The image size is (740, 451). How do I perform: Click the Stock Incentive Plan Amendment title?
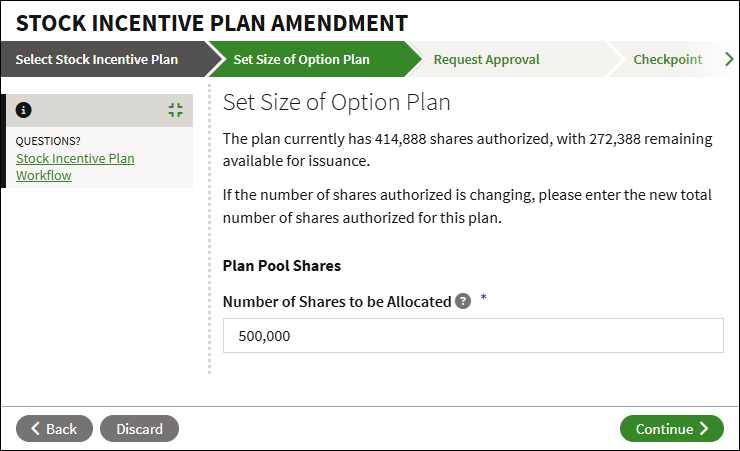click(212, 23)
